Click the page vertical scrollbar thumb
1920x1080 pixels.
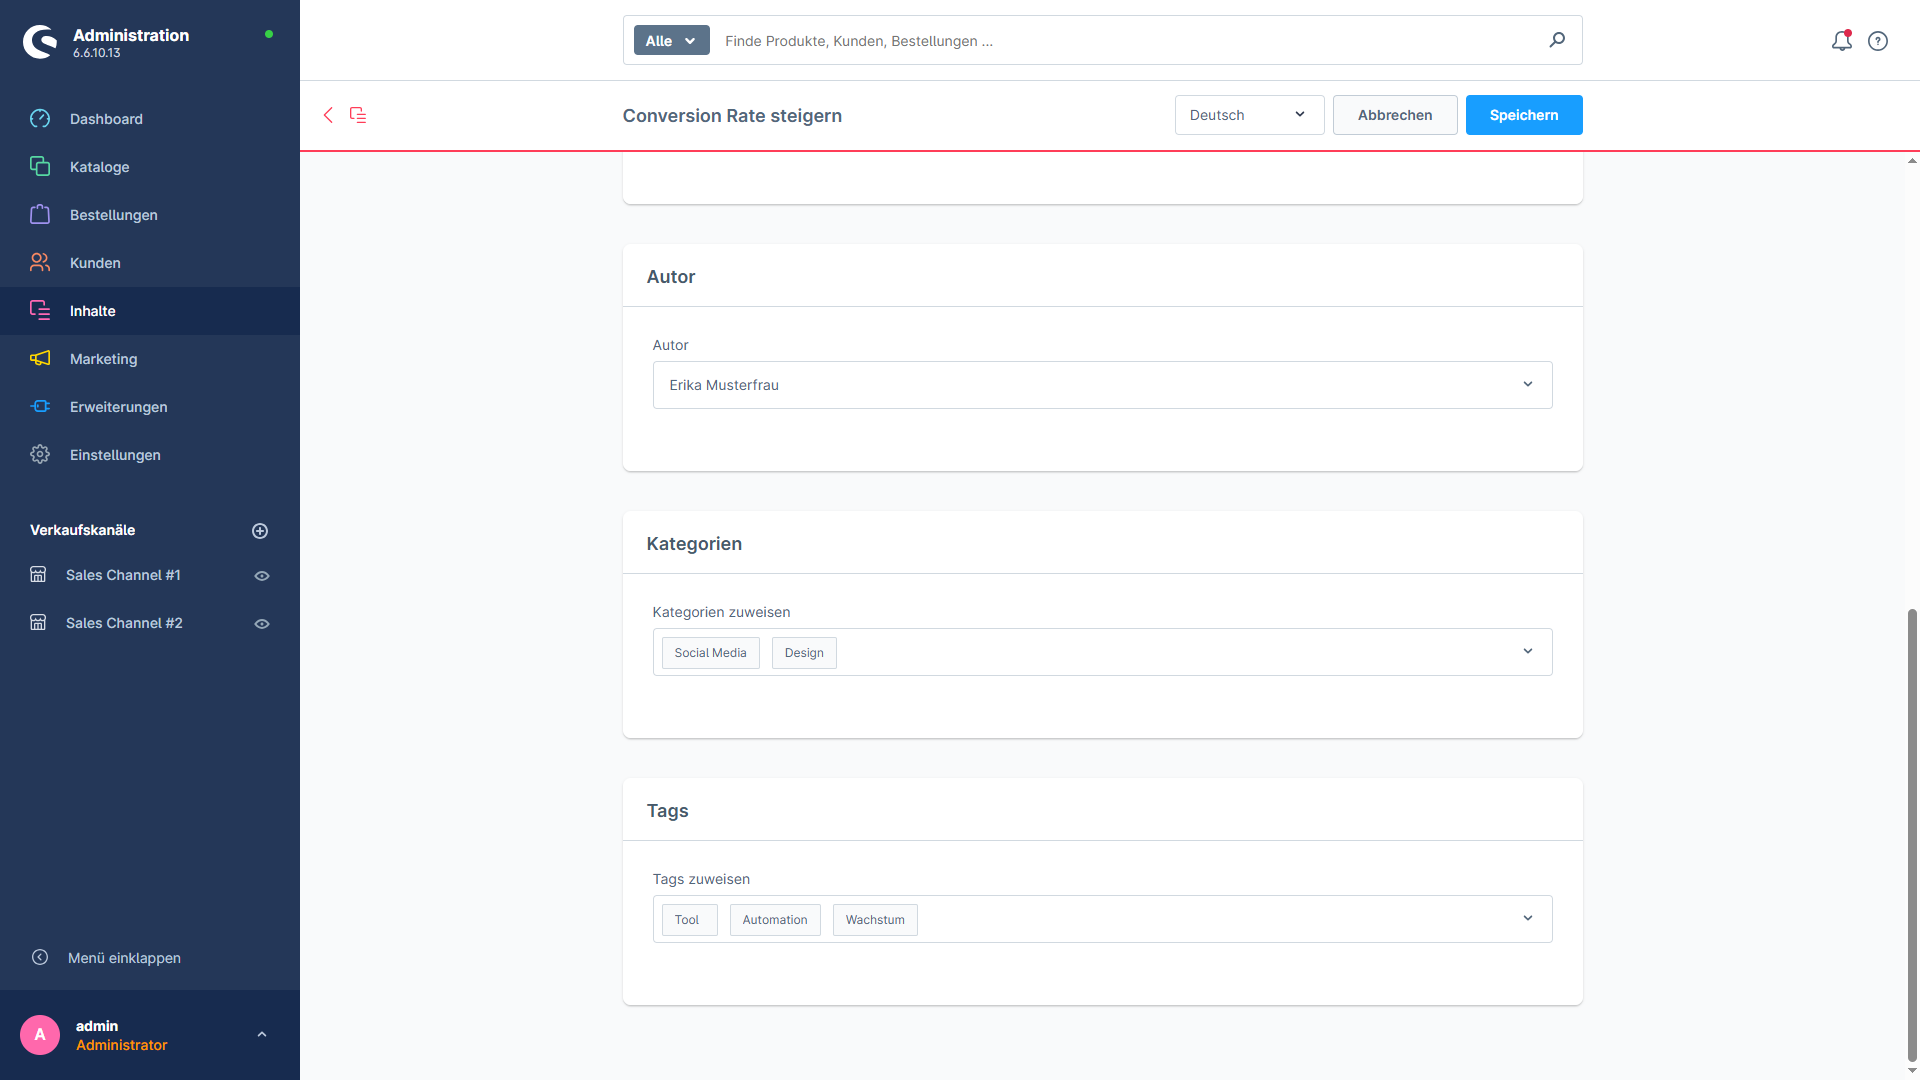click(1912, 835)
